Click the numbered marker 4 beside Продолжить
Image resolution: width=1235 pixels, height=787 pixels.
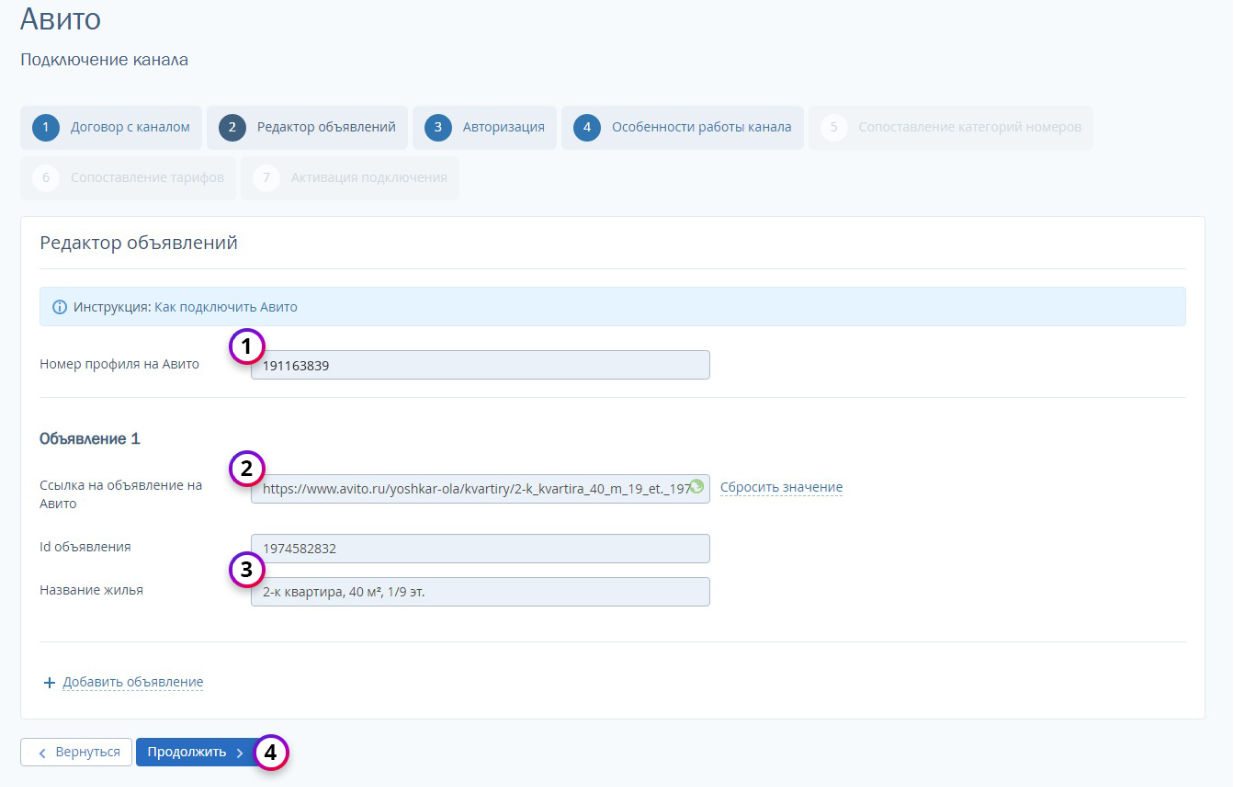tap(271, 753)
